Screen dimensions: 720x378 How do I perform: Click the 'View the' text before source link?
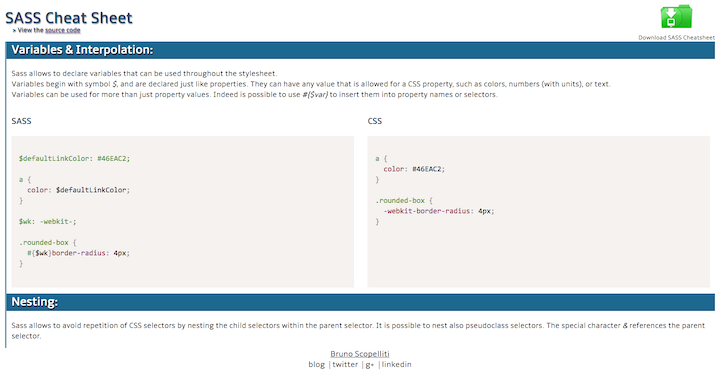30,30
